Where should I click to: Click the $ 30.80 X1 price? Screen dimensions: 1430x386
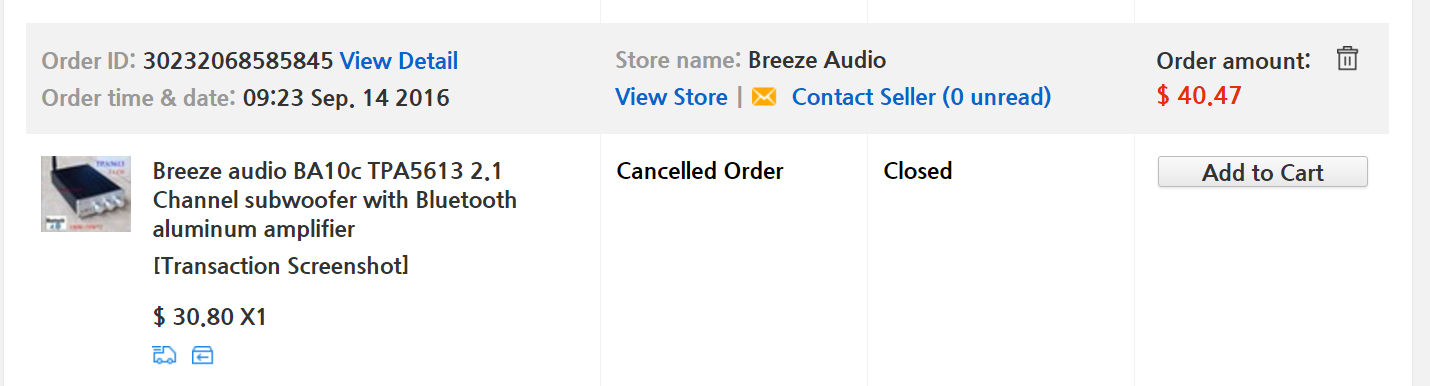pyautogui.click(x=210, y=317)
